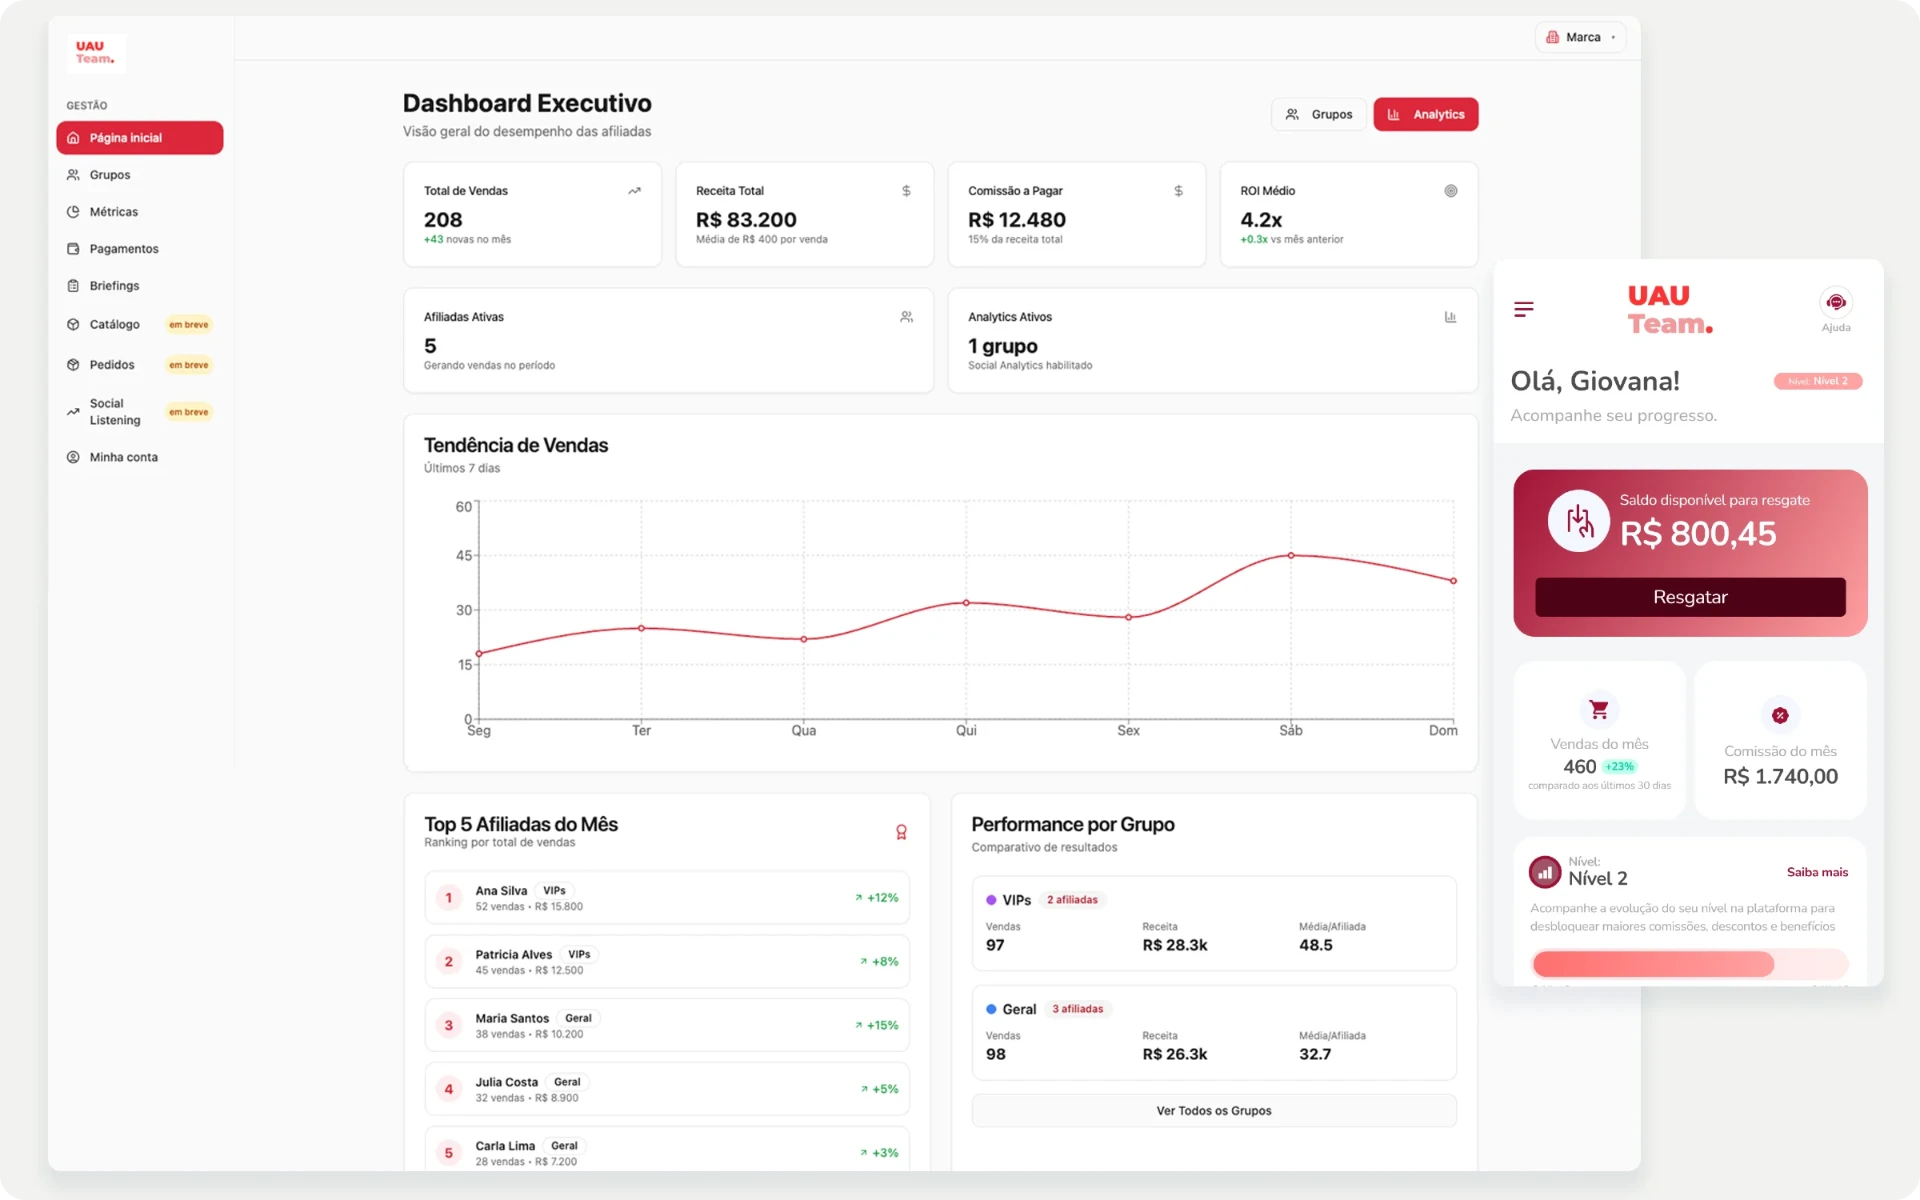This screenshot has width=1920, height=1200.
Task: Click the Geral group performance card
Action: click(x=1214, y=1033)
